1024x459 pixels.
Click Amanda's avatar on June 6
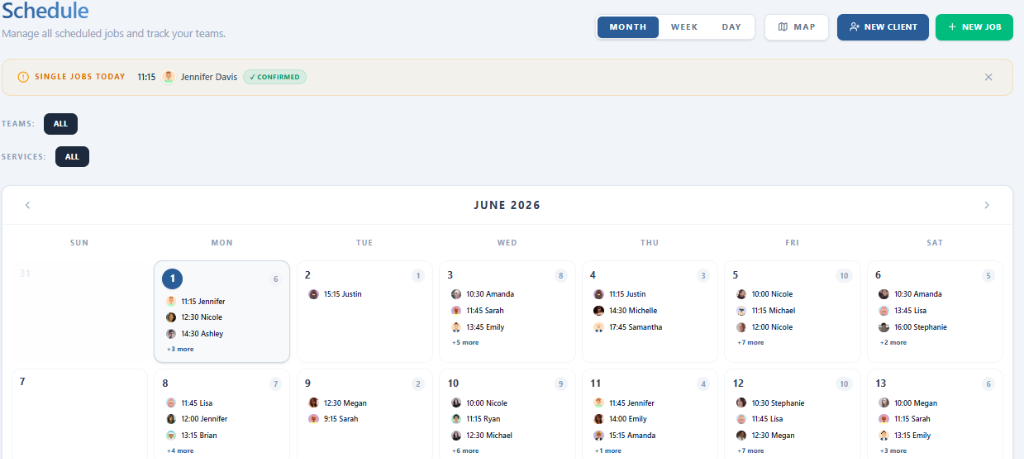pyautogui.click(x=884, y=294)
